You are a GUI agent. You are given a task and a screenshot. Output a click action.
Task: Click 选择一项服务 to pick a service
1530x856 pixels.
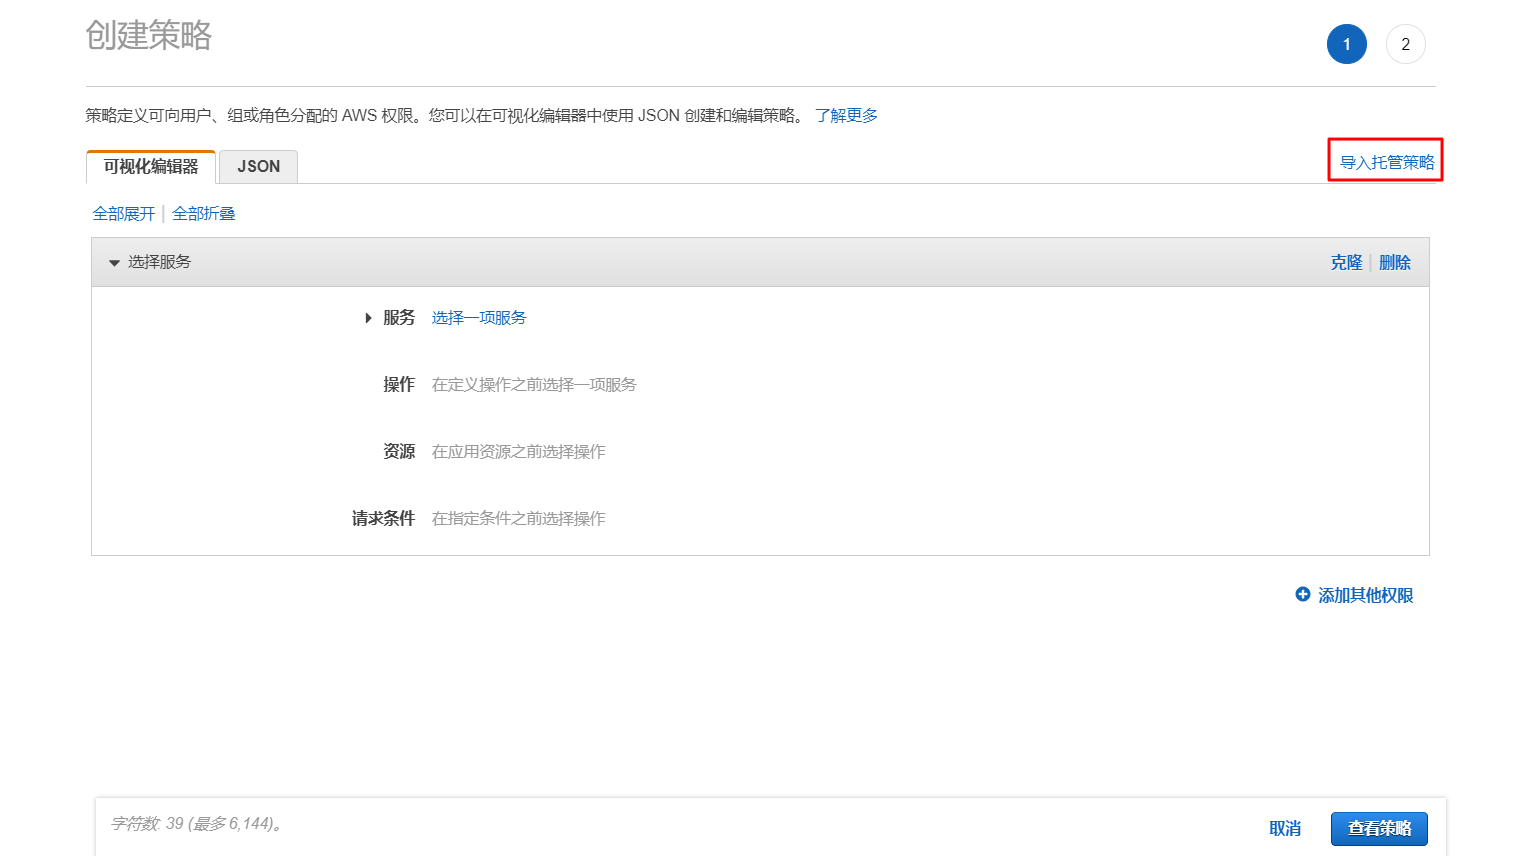pos(479,318)
